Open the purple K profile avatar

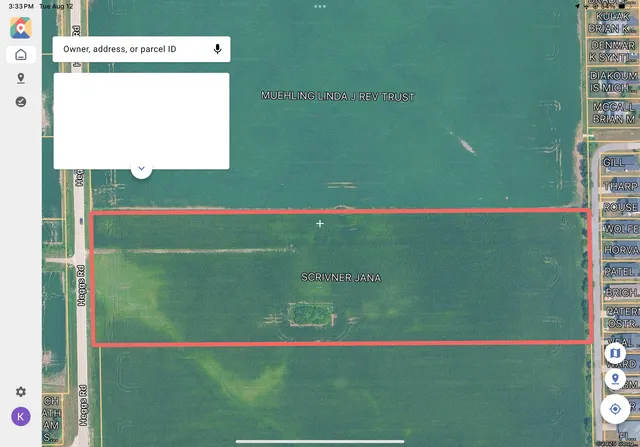[x=20, y=416]
